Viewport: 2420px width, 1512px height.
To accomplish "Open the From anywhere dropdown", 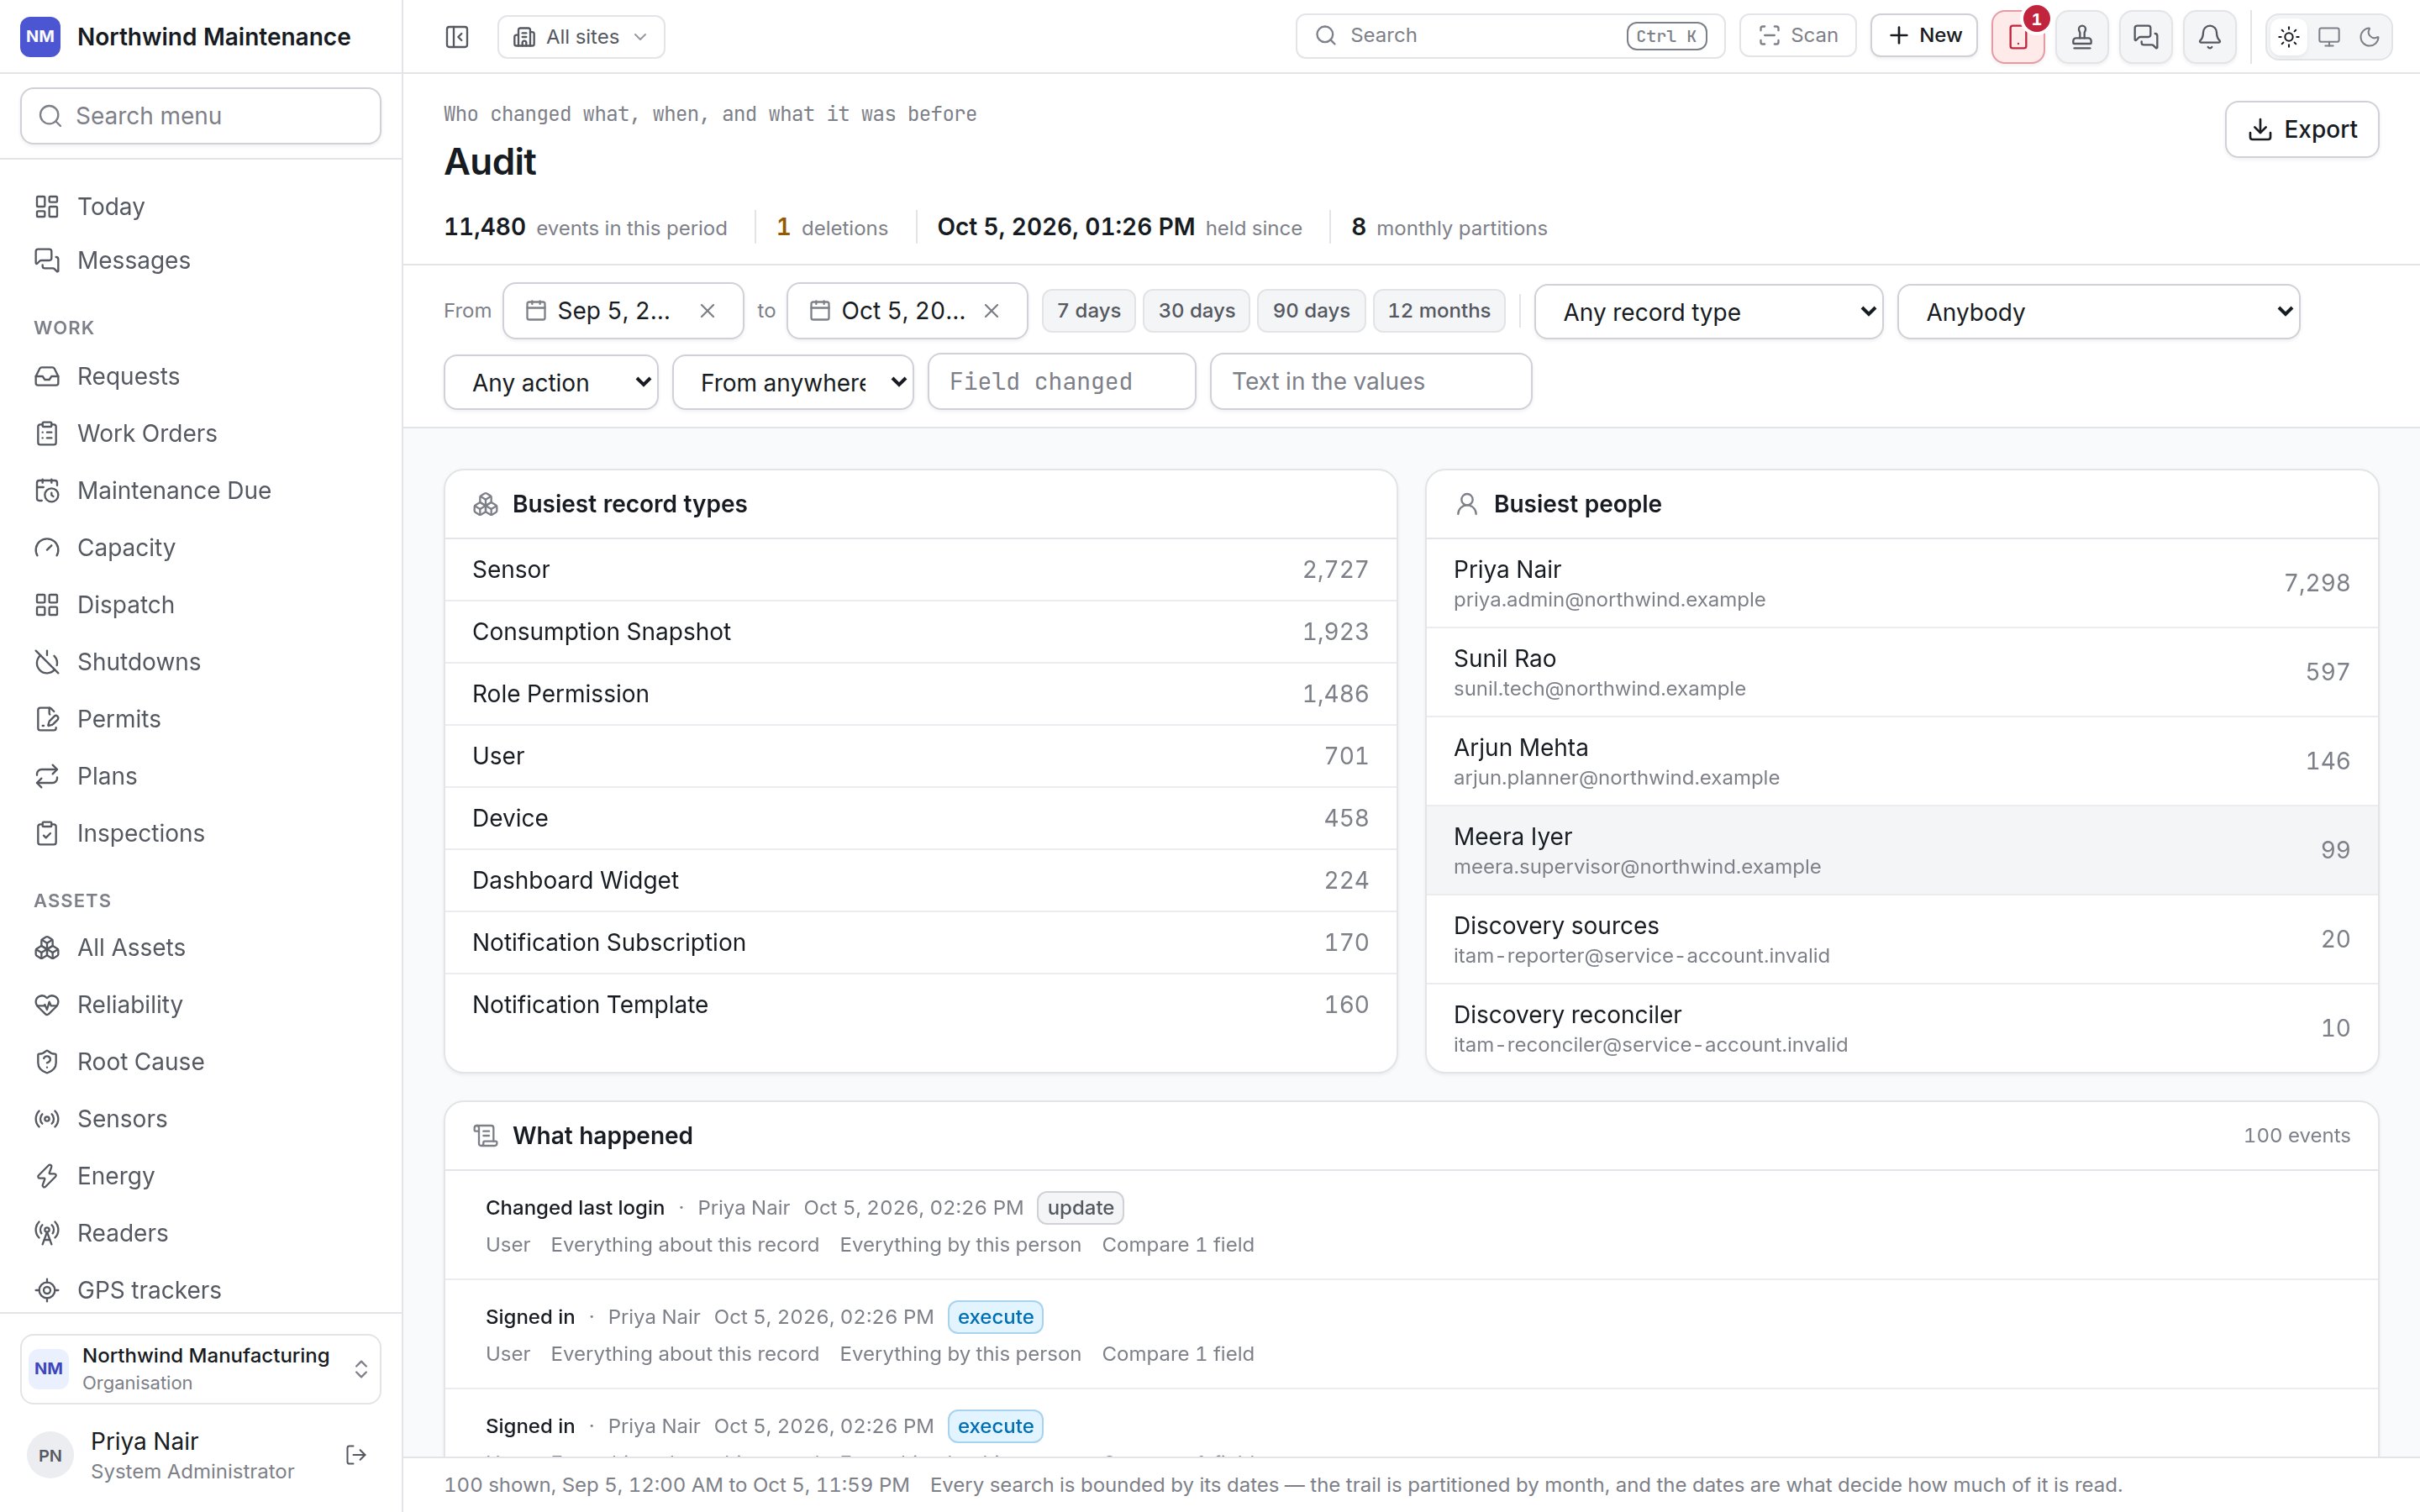I will tap(793, 382).
